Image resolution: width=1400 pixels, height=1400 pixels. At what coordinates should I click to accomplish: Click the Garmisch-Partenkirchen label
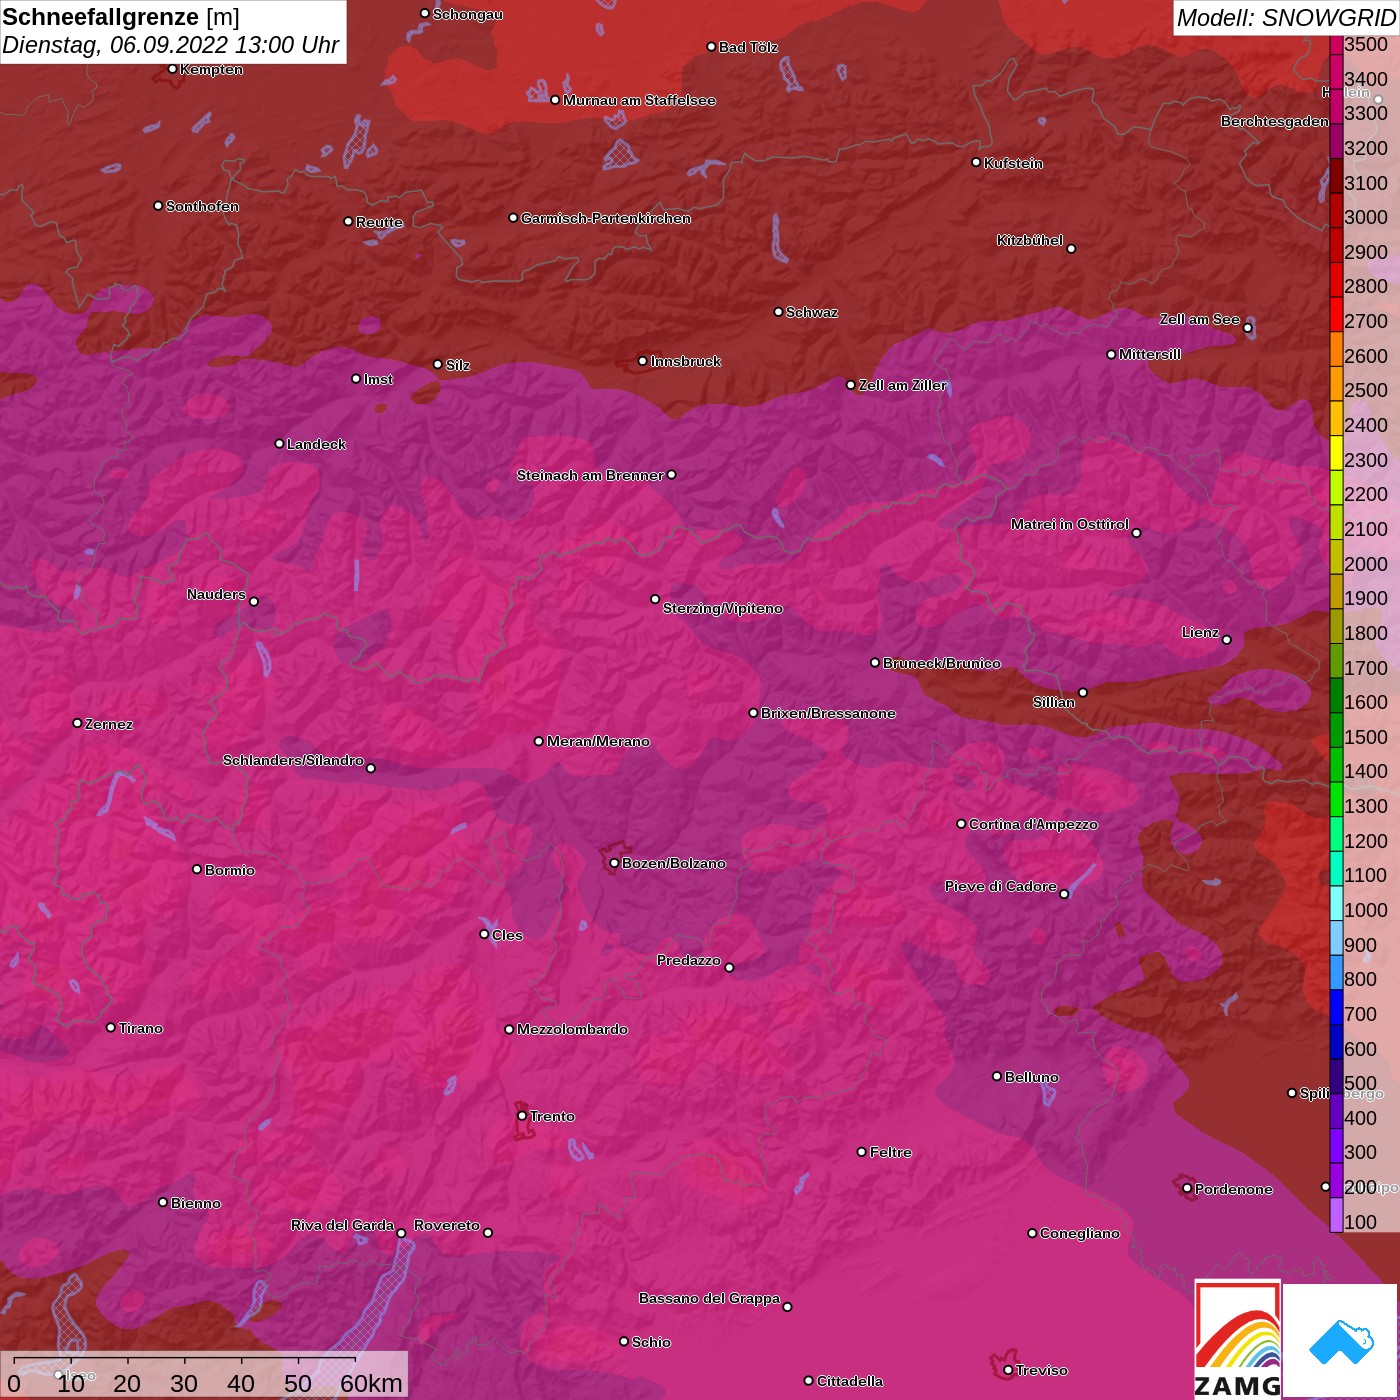[x=606, y=218]
